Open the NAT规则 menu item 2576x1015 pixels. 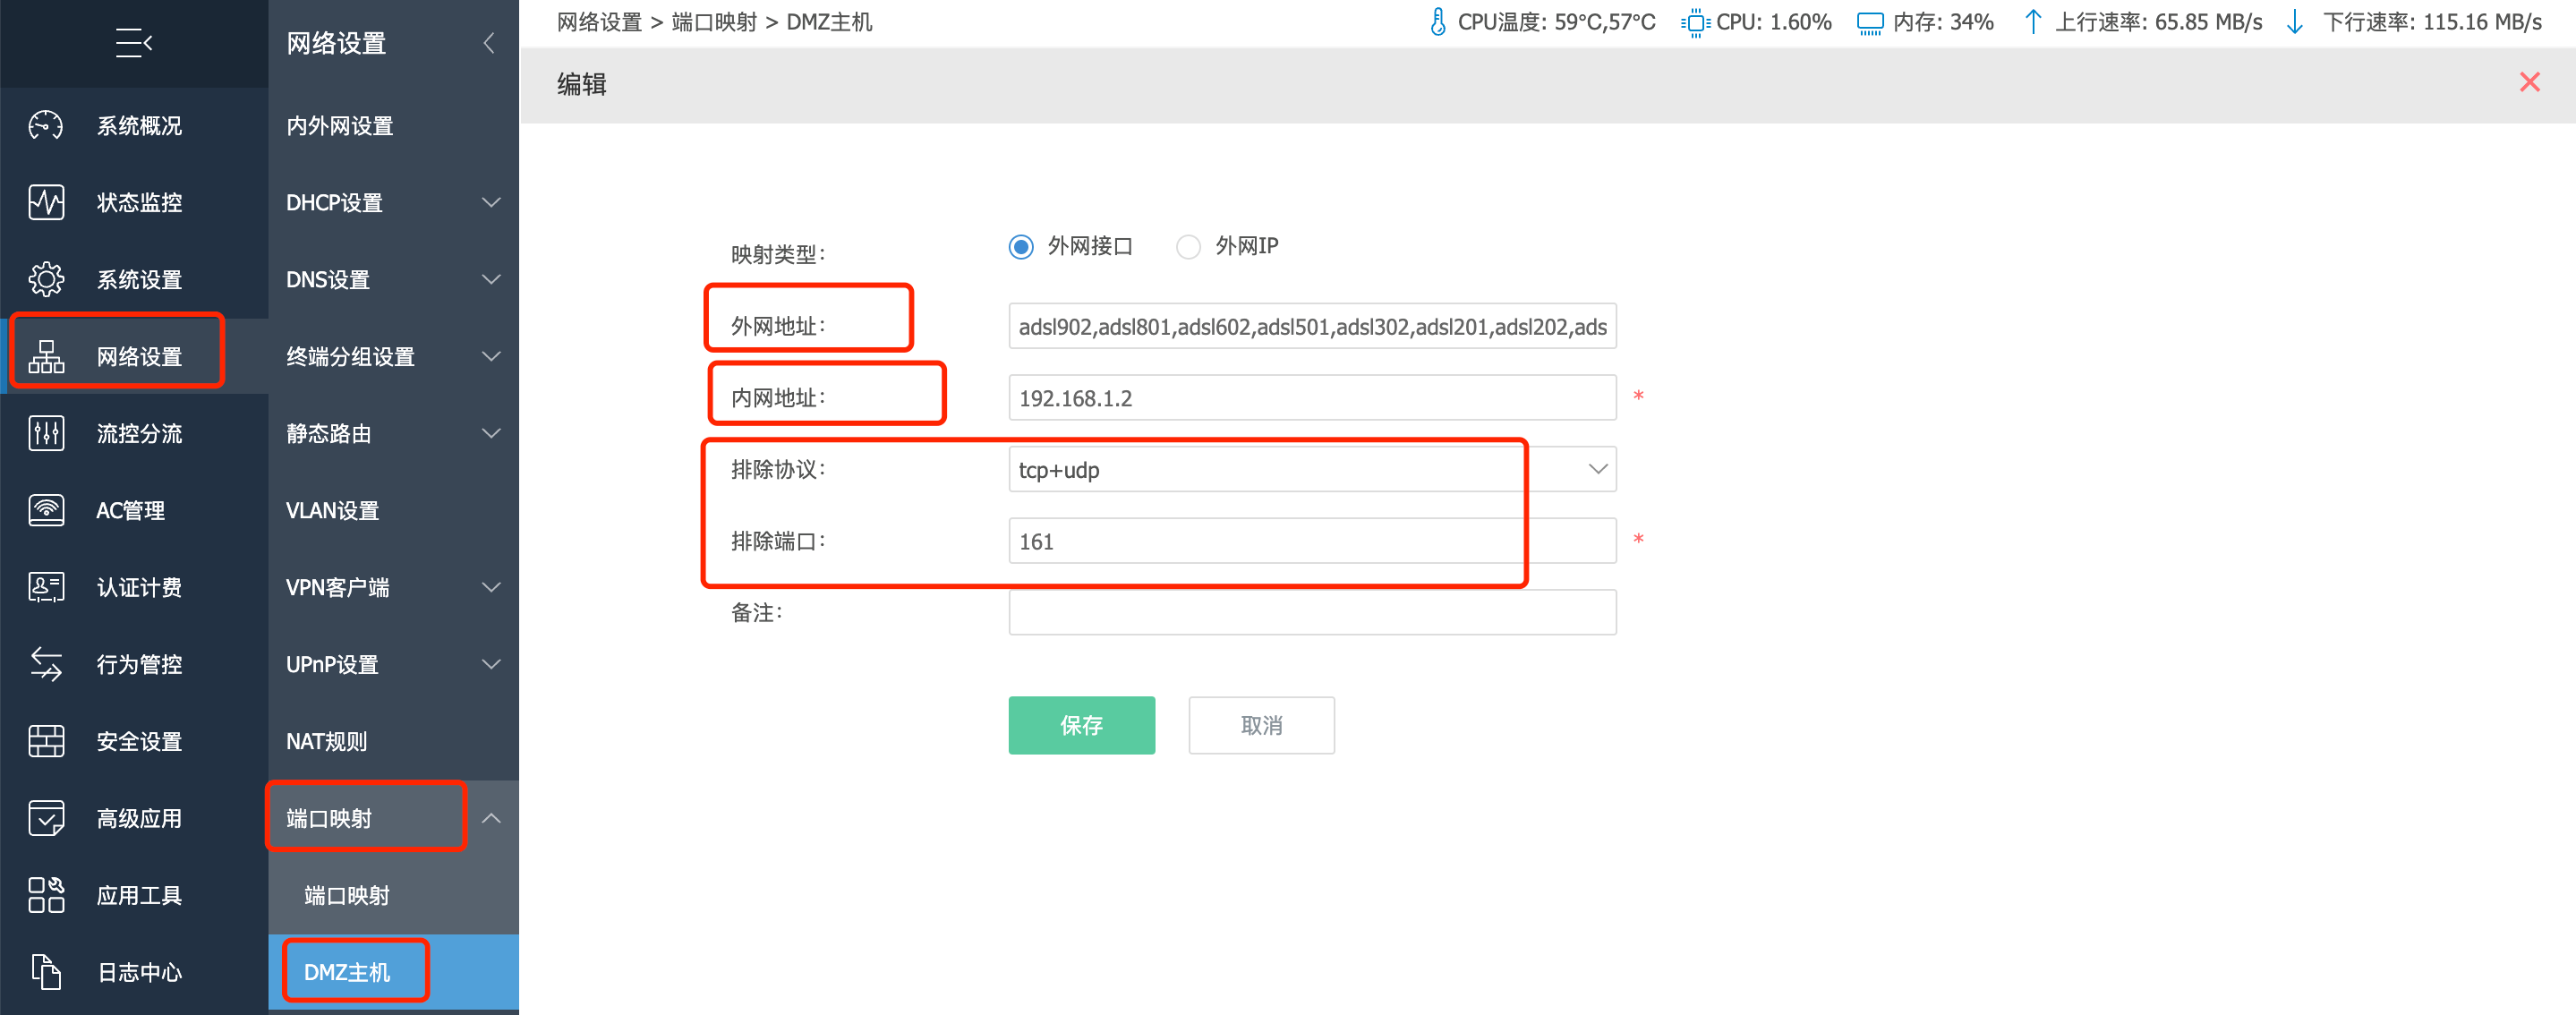[x=327, y=742]
